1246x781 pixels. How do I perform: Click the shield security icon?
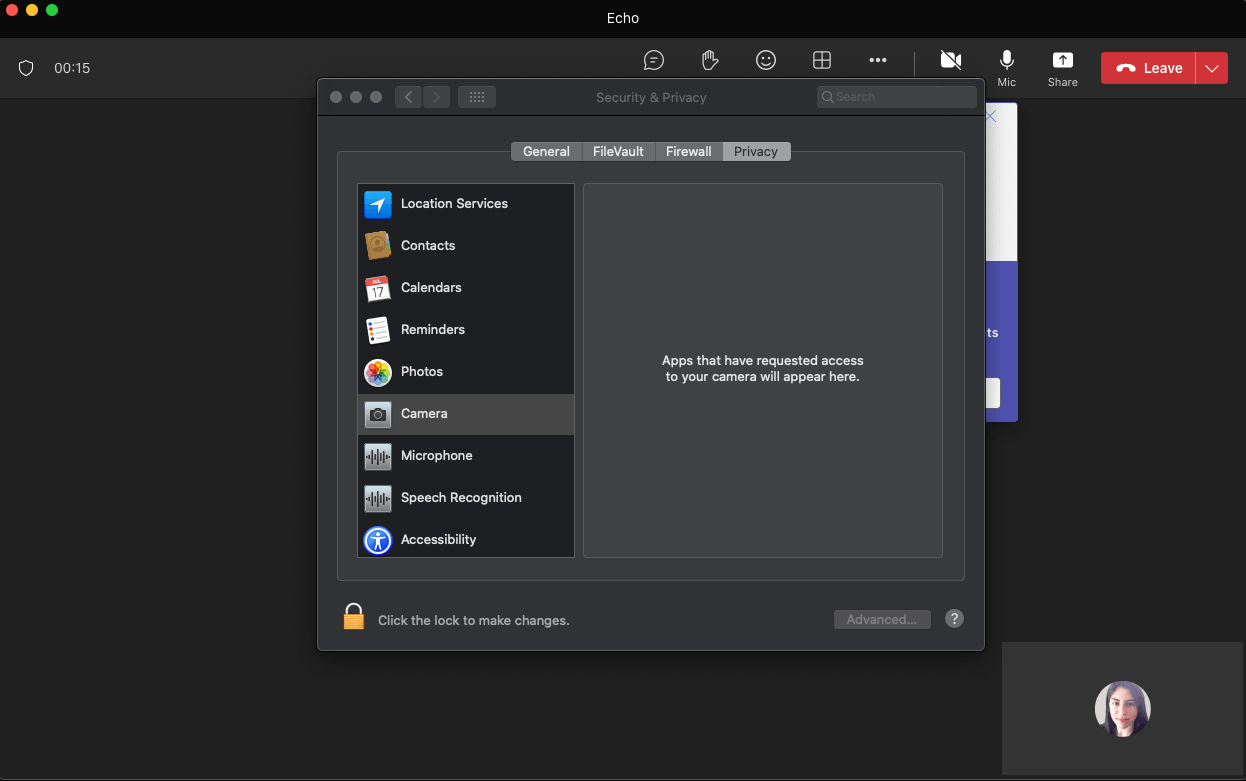[x=27, y=68]
